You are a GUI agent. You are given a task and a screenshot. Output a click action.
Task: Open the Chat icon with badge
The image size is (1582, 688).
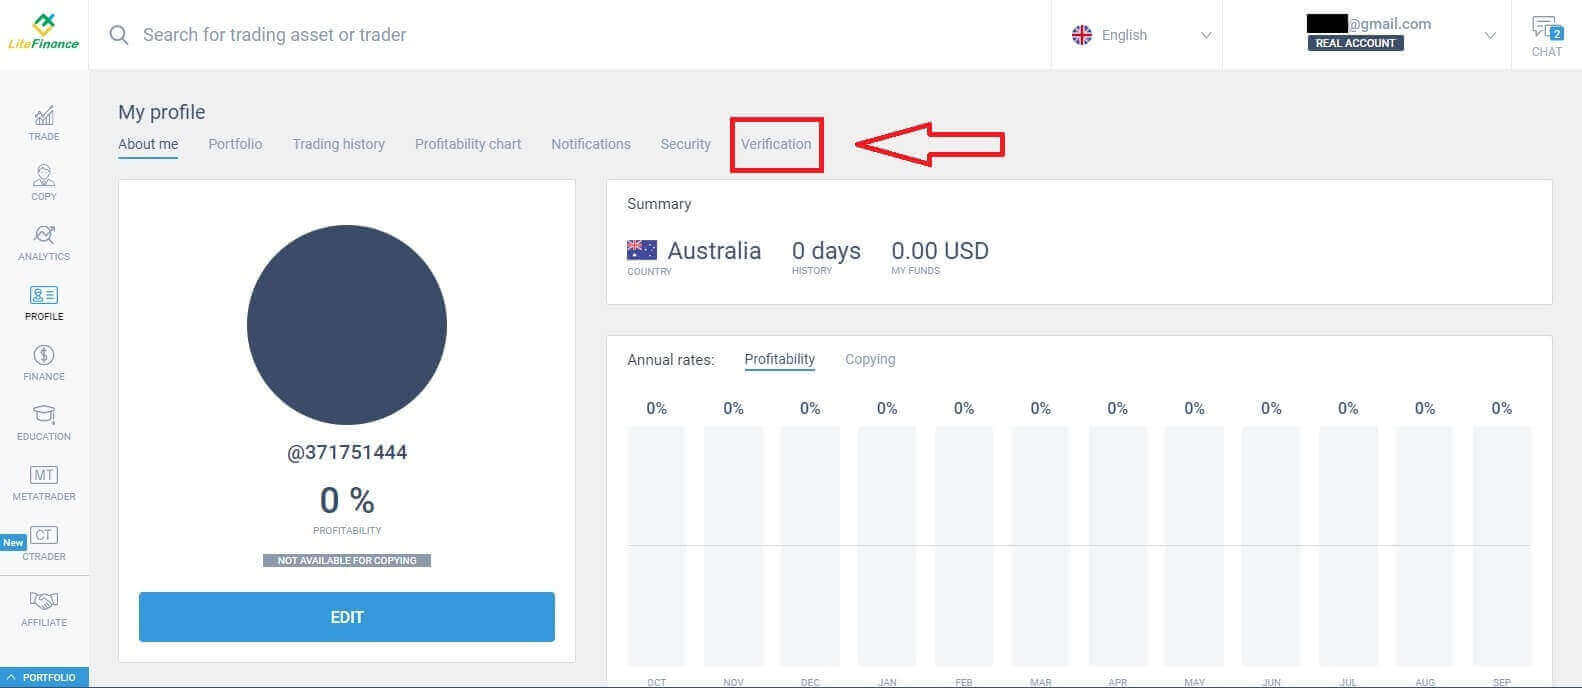(x=1546, y=36)
